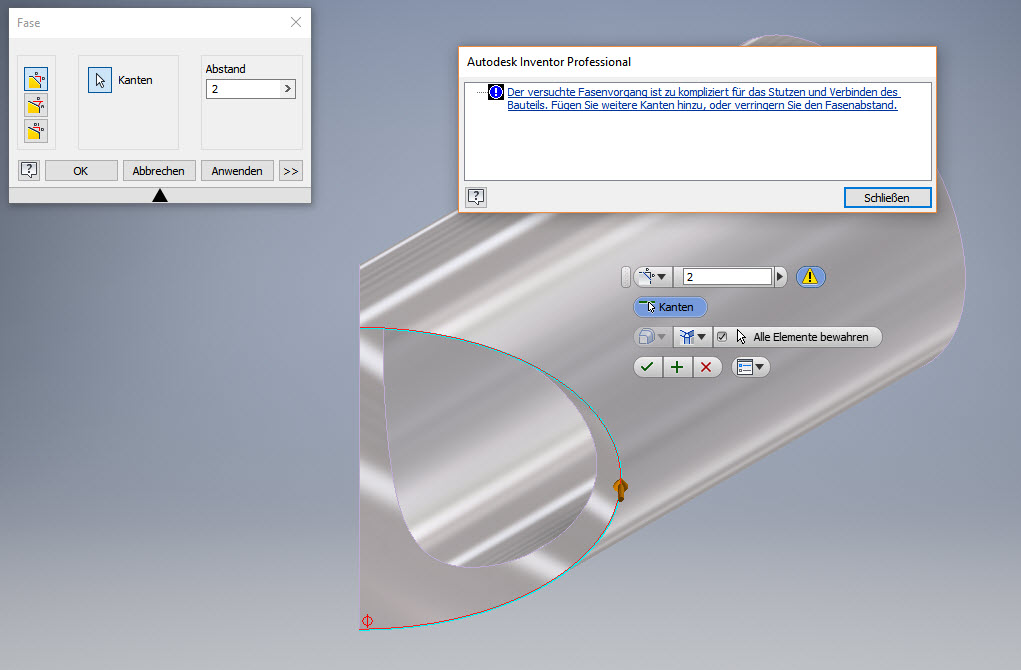This screenshot has width=1021, height=670.
Task: Click the yellow warning triangle icon
Action: point(810,277)
